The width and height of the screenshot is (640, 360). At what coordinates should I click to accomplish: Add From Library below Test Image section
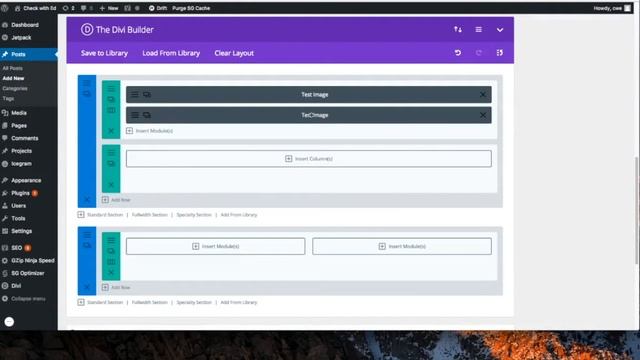click(239, 215)
